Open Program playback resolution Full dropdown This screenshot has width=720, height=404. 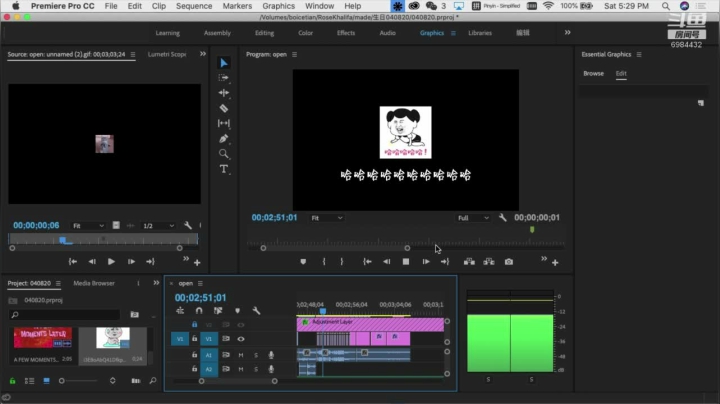tap(473, 218)
